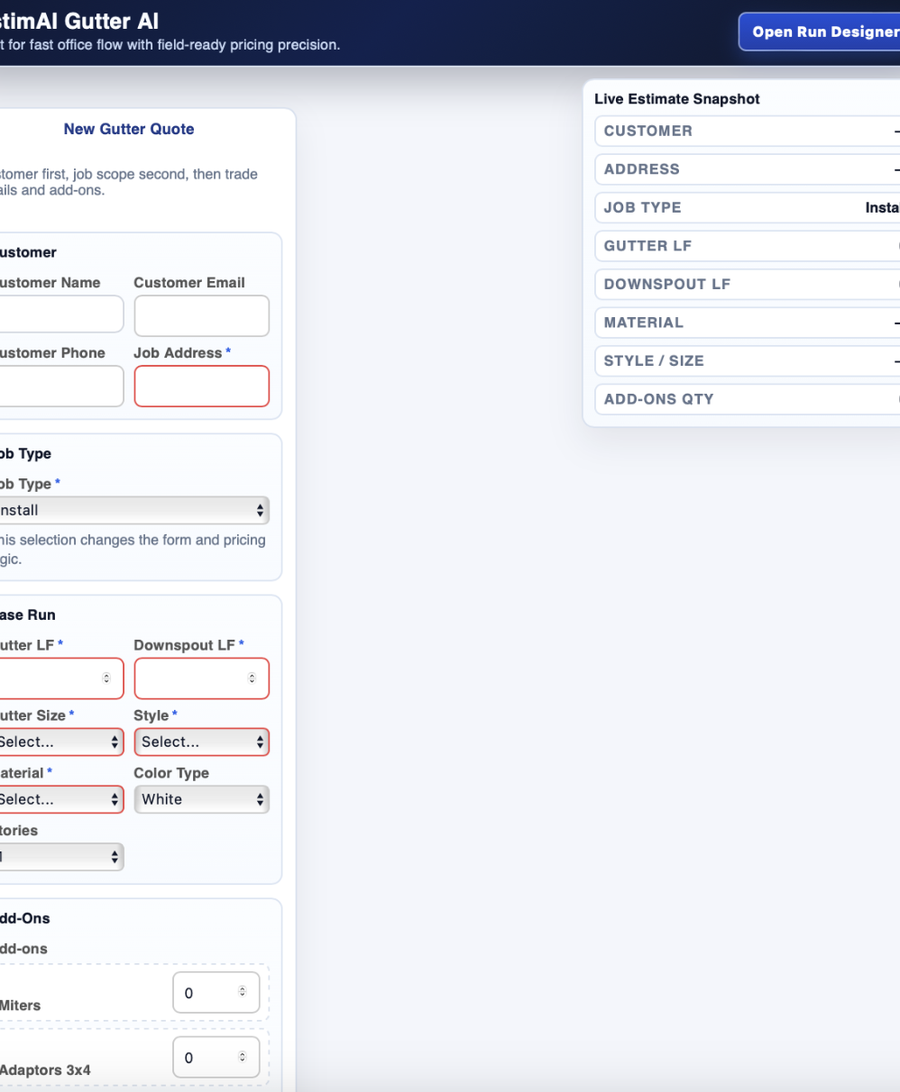The image size is (900, 1092).
Task: Increment the Miters quantity with the up arrow
Action: [240, 987]
